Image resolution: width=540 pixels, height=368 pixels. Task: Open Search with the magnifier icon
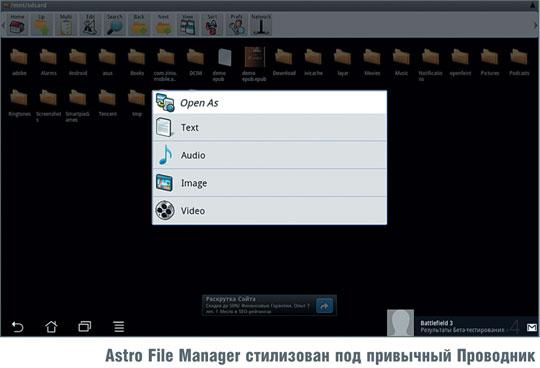(x=115, y=24)
